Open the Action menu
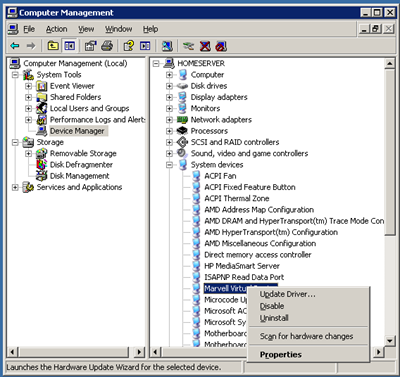The image size is (400, 377). 56,29
